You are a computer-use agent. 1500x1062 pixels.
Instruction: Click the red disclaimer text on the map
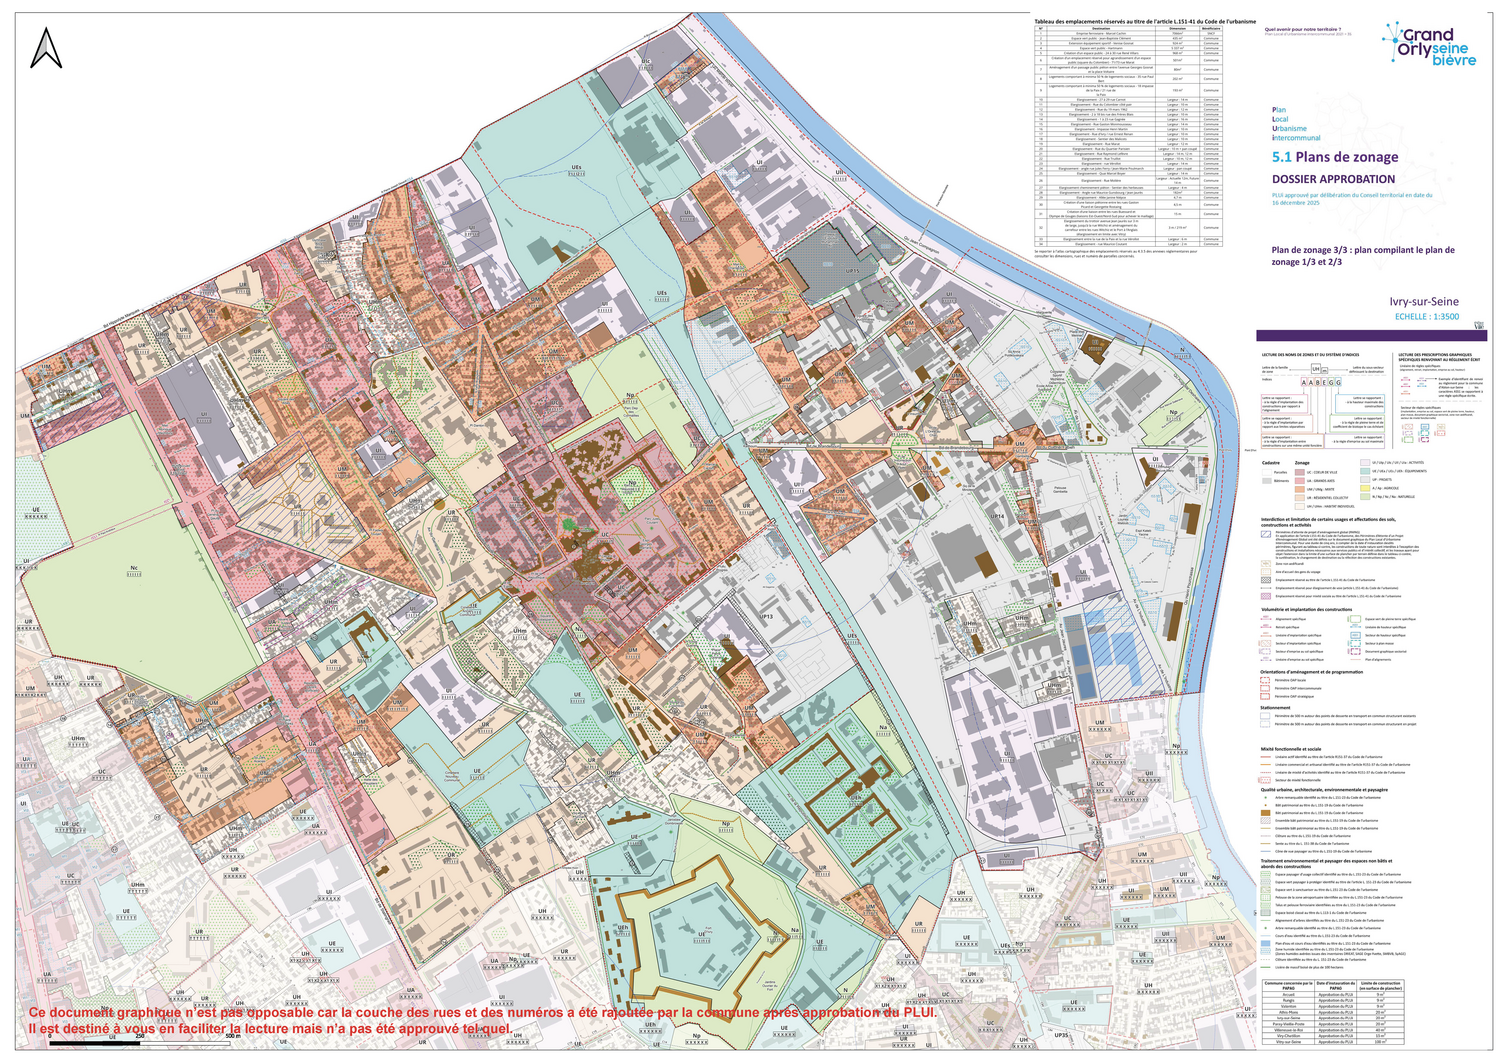[x=480, y=1020]
